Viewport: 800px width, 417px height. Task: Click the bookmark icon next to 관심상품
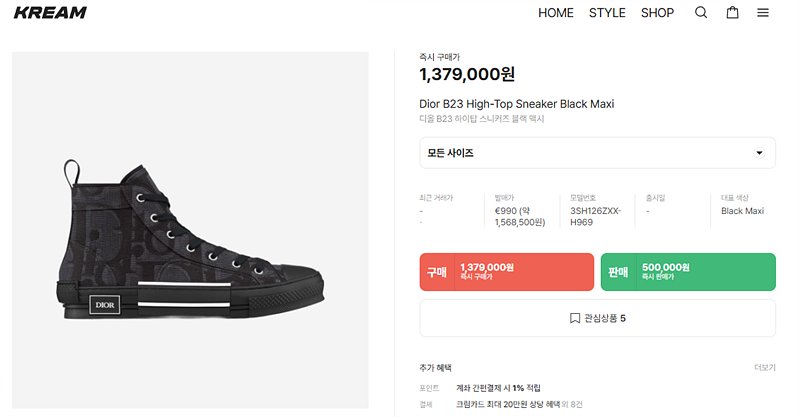tap(574, 318)
